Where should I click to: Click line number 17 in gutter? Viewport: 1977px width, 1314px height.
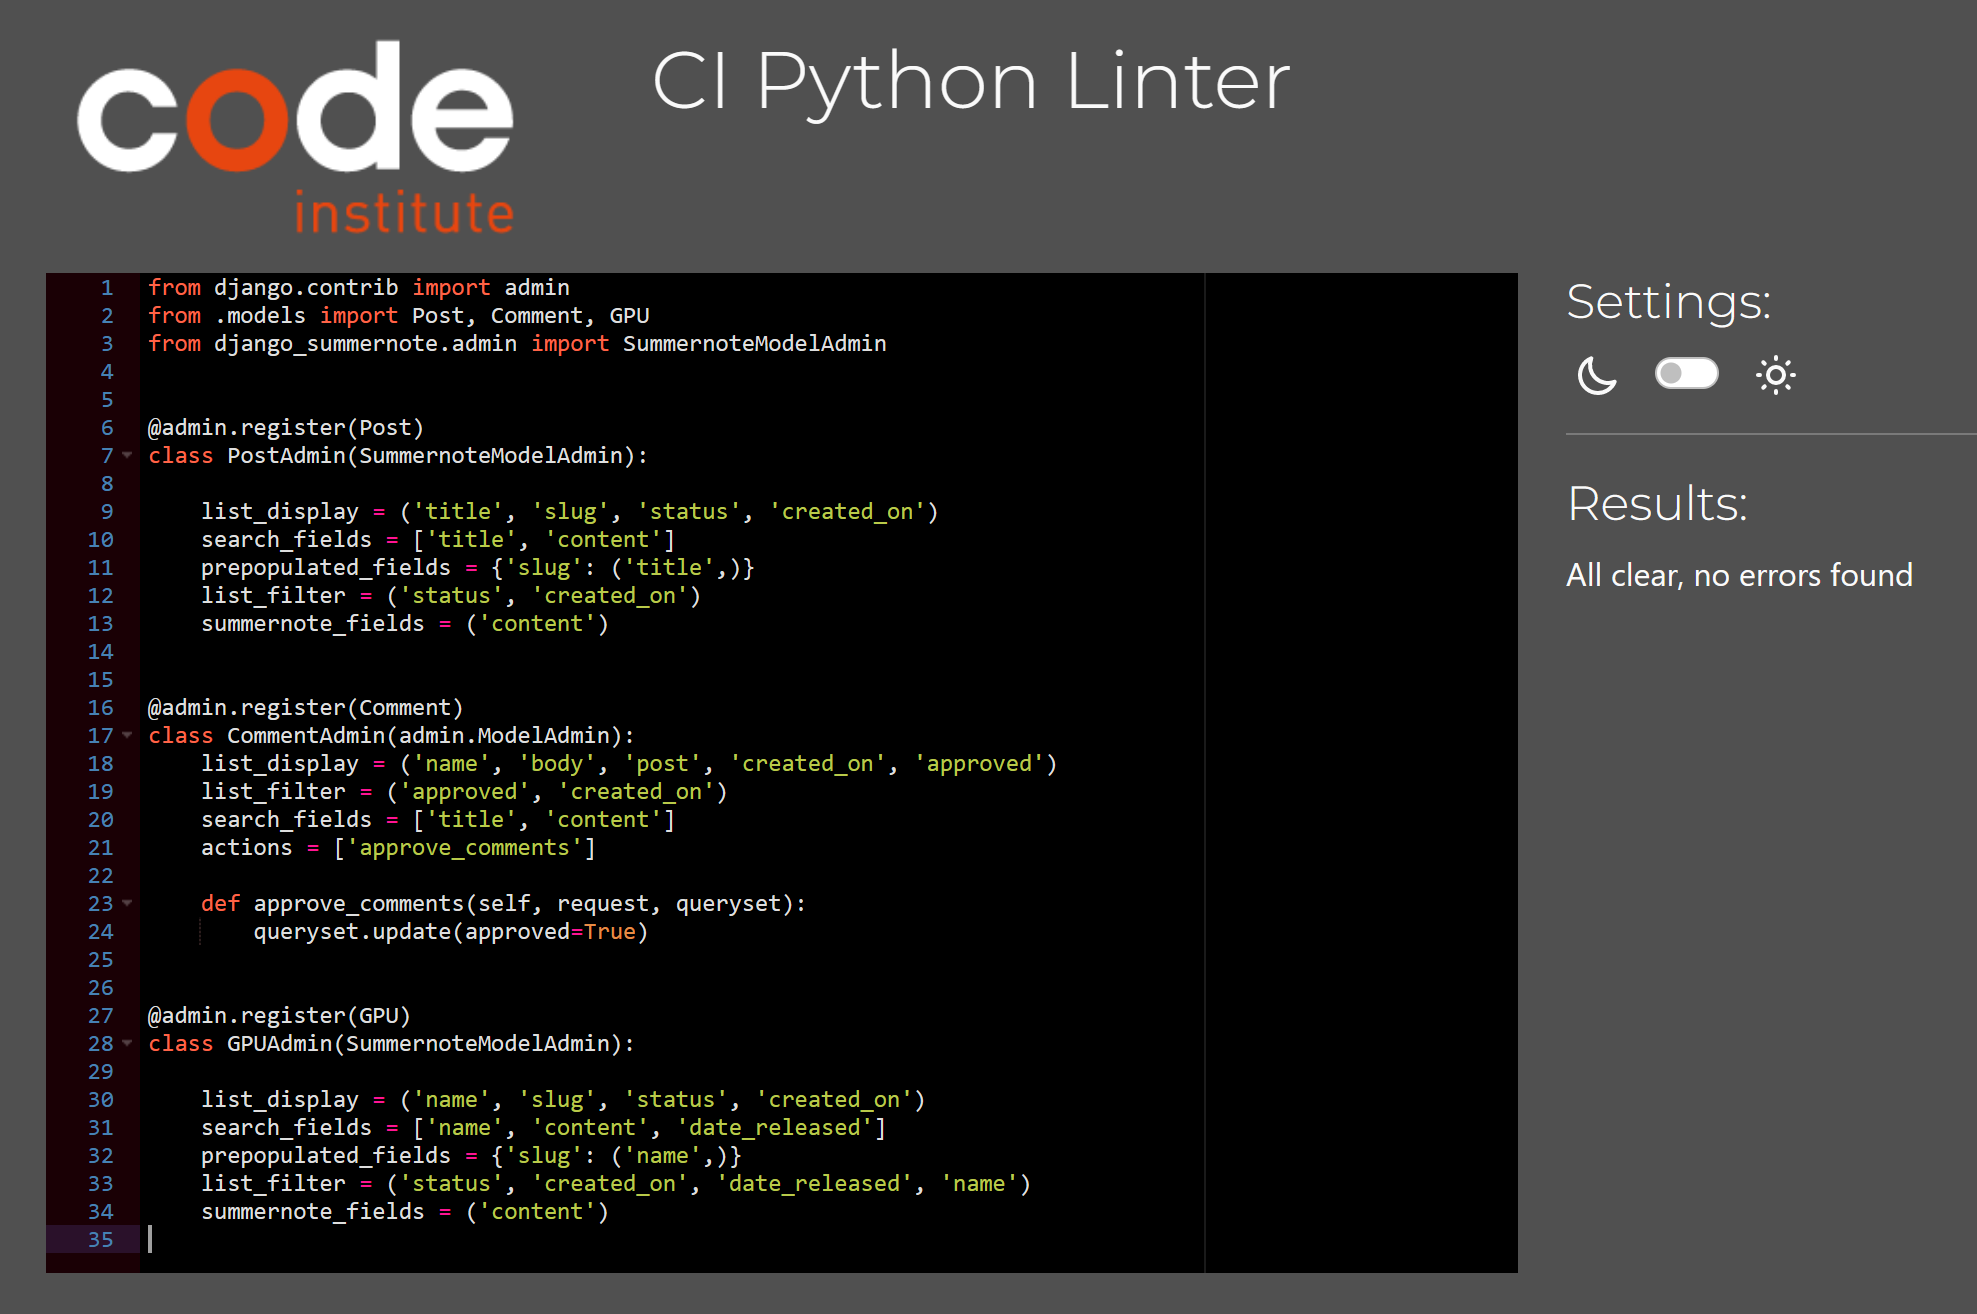[100, 735]
